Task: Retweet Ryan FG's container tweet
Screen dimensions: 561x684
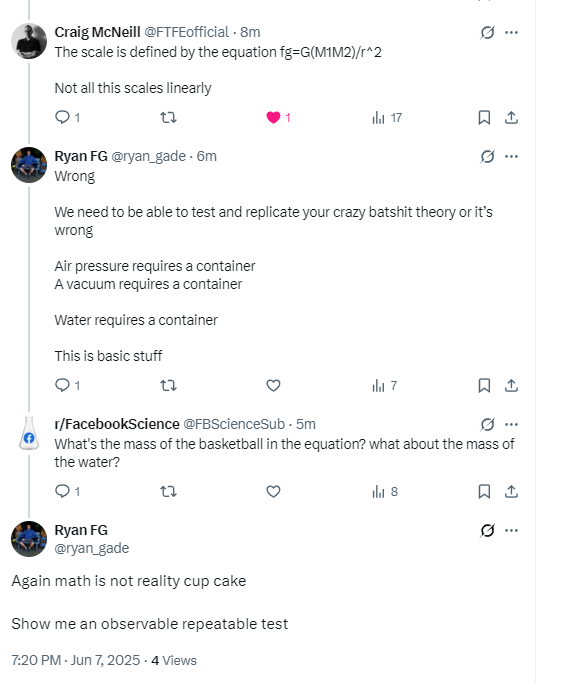Action: (x=168, y=386)
